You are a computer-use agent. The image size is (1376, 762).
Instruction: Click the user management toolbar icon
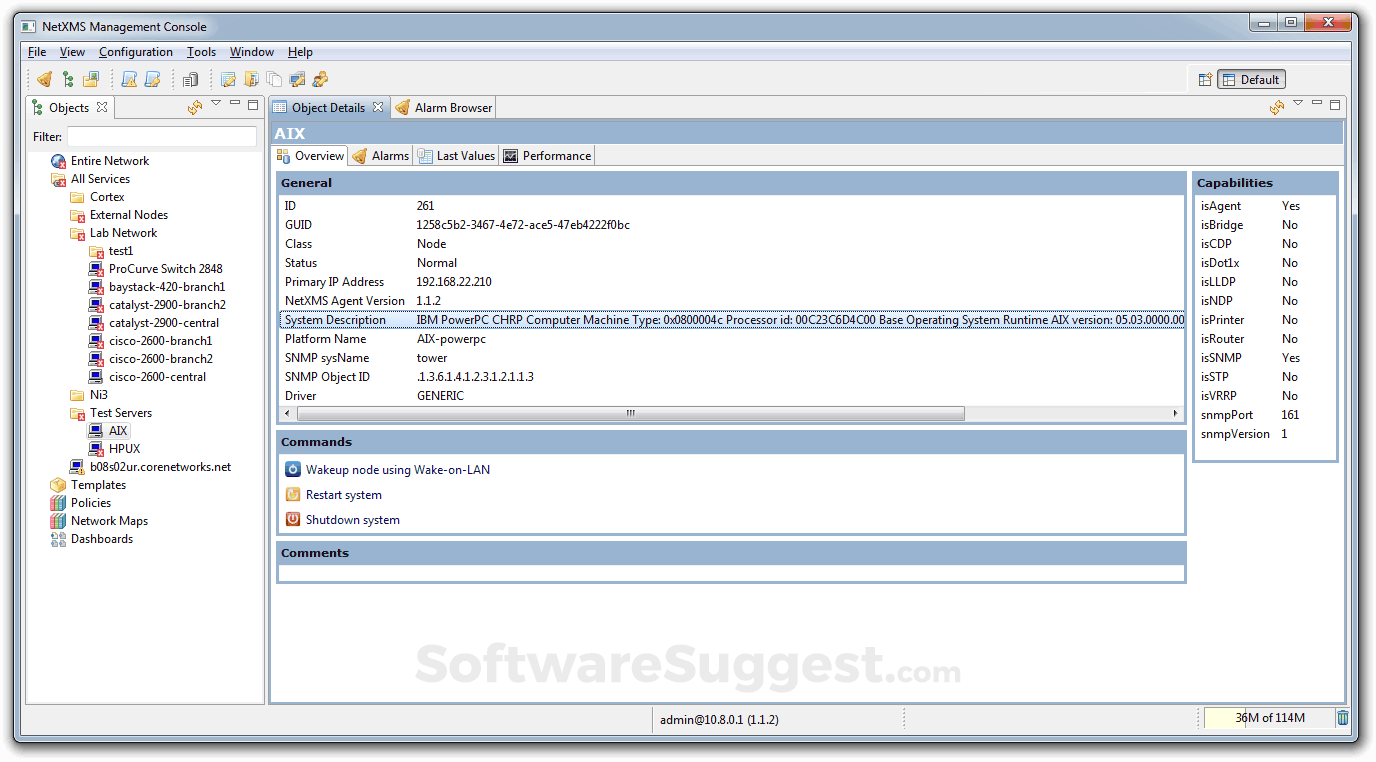(x=321, y=78)
